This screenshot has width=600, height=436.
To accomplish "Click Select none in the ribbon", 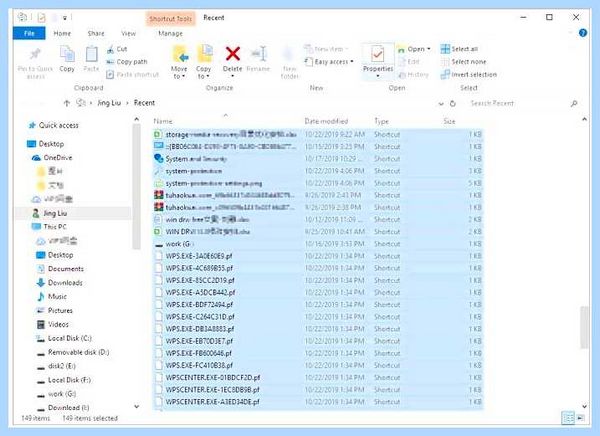I will click(463, 62).
